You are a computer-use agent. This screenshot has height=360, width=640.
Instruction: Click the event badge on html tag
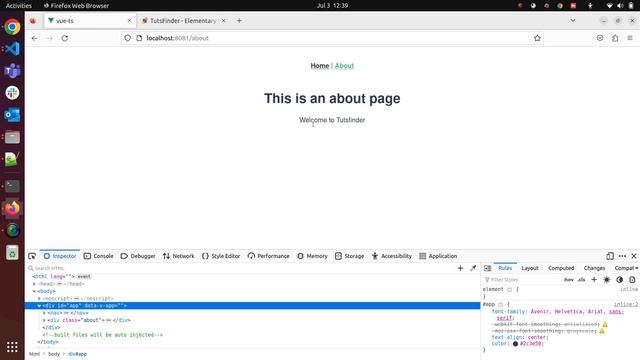84,276
